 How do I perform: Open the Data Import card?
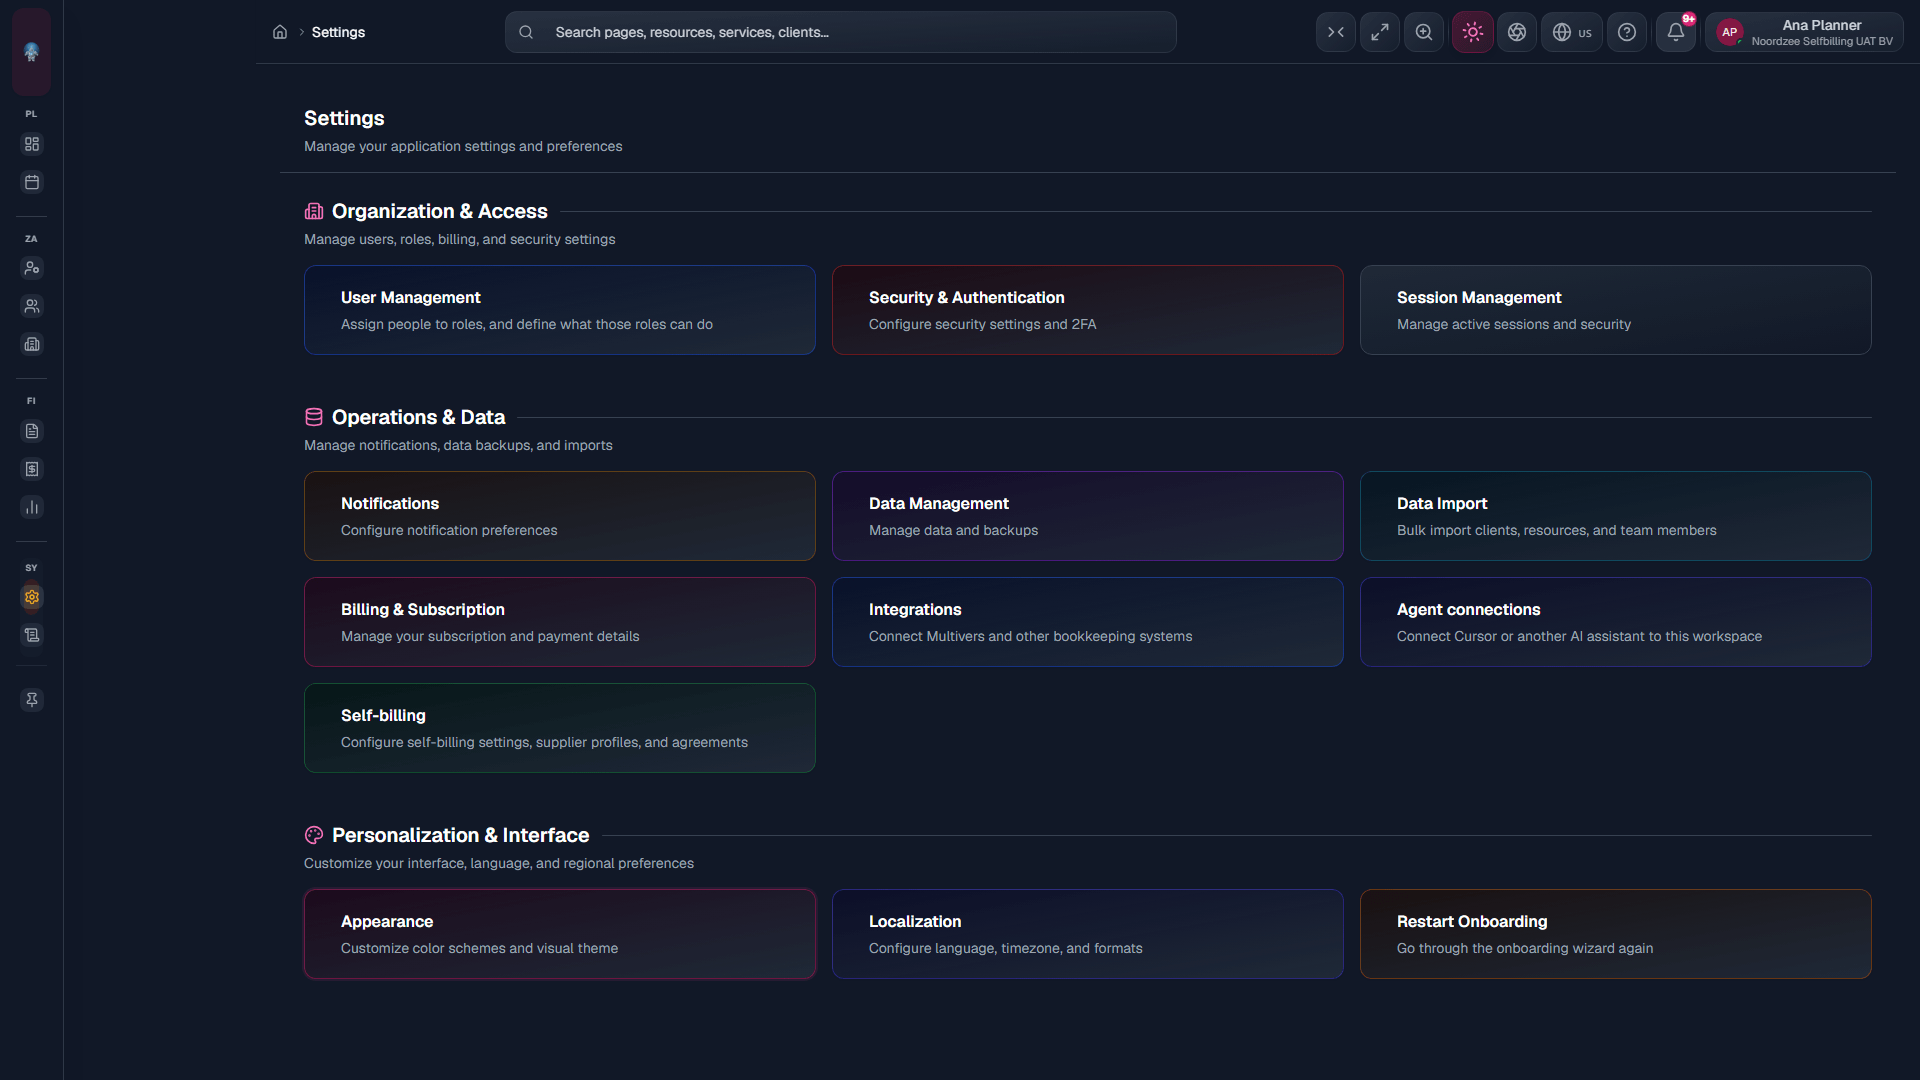click(x=1616, y=516)
